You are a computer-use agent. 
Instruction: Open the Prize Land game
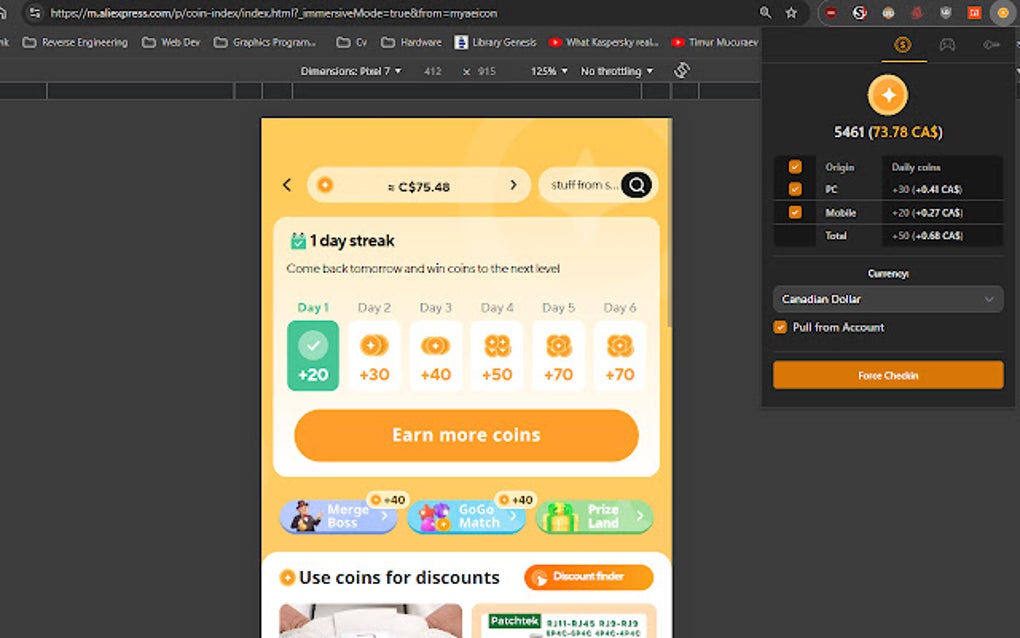(x=595, y=516)
